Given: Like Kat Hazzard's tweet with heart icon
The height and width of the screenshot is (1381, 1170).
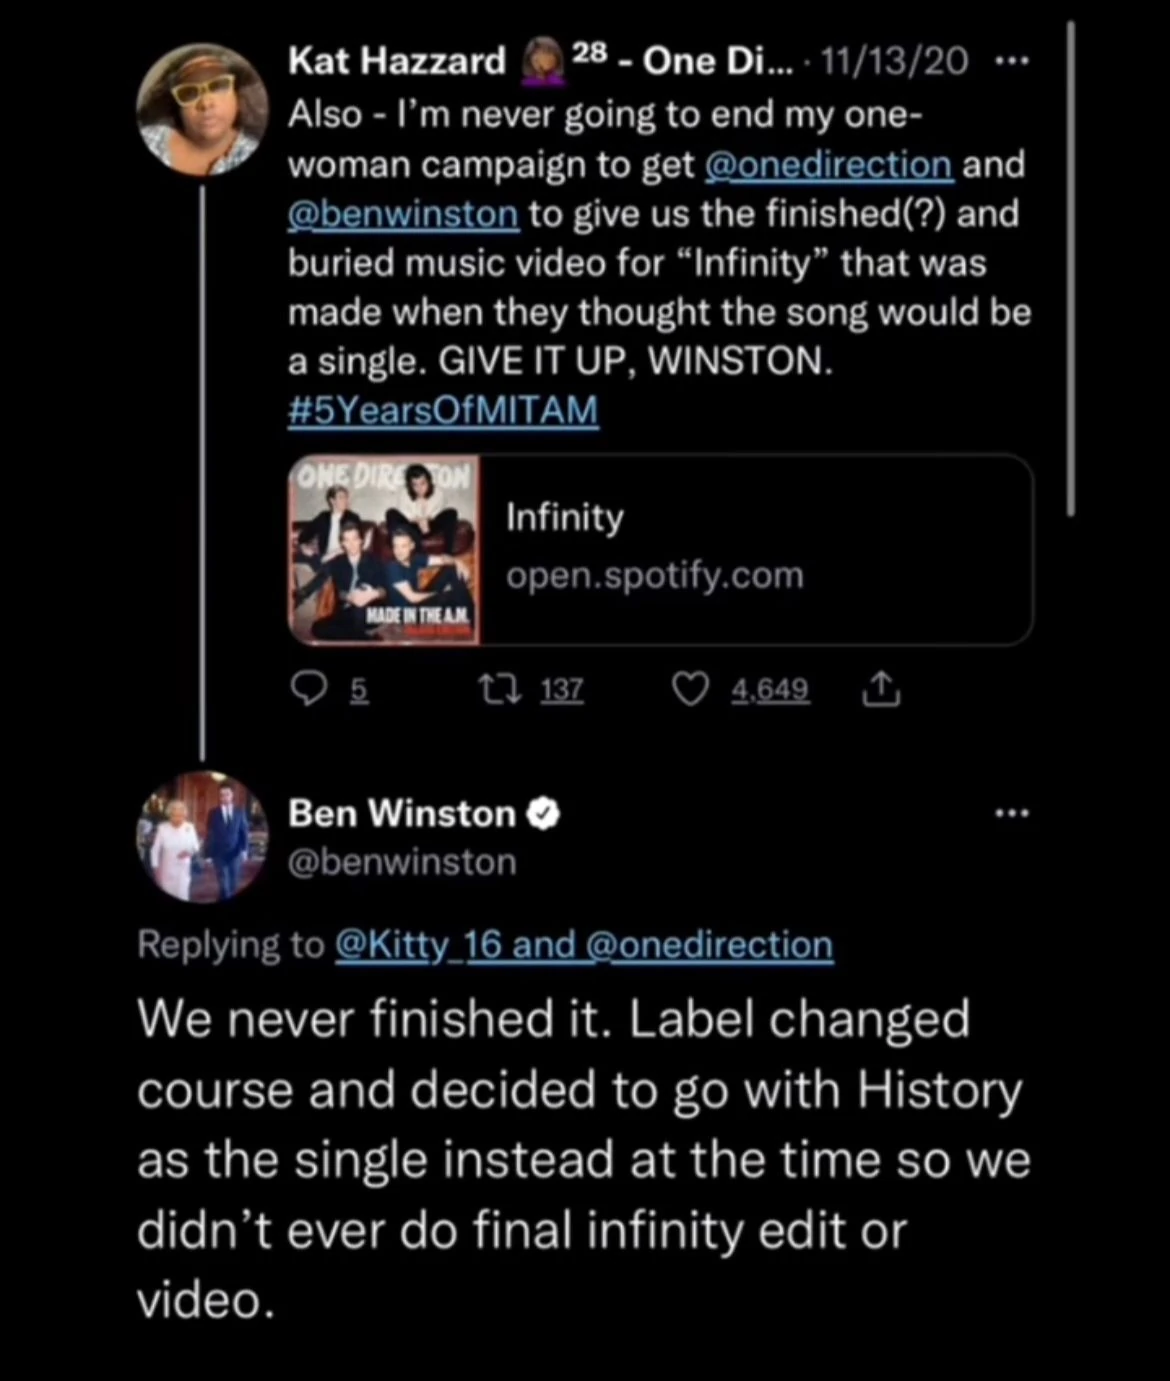Looking at the screenshot, I should coord(690,689).
